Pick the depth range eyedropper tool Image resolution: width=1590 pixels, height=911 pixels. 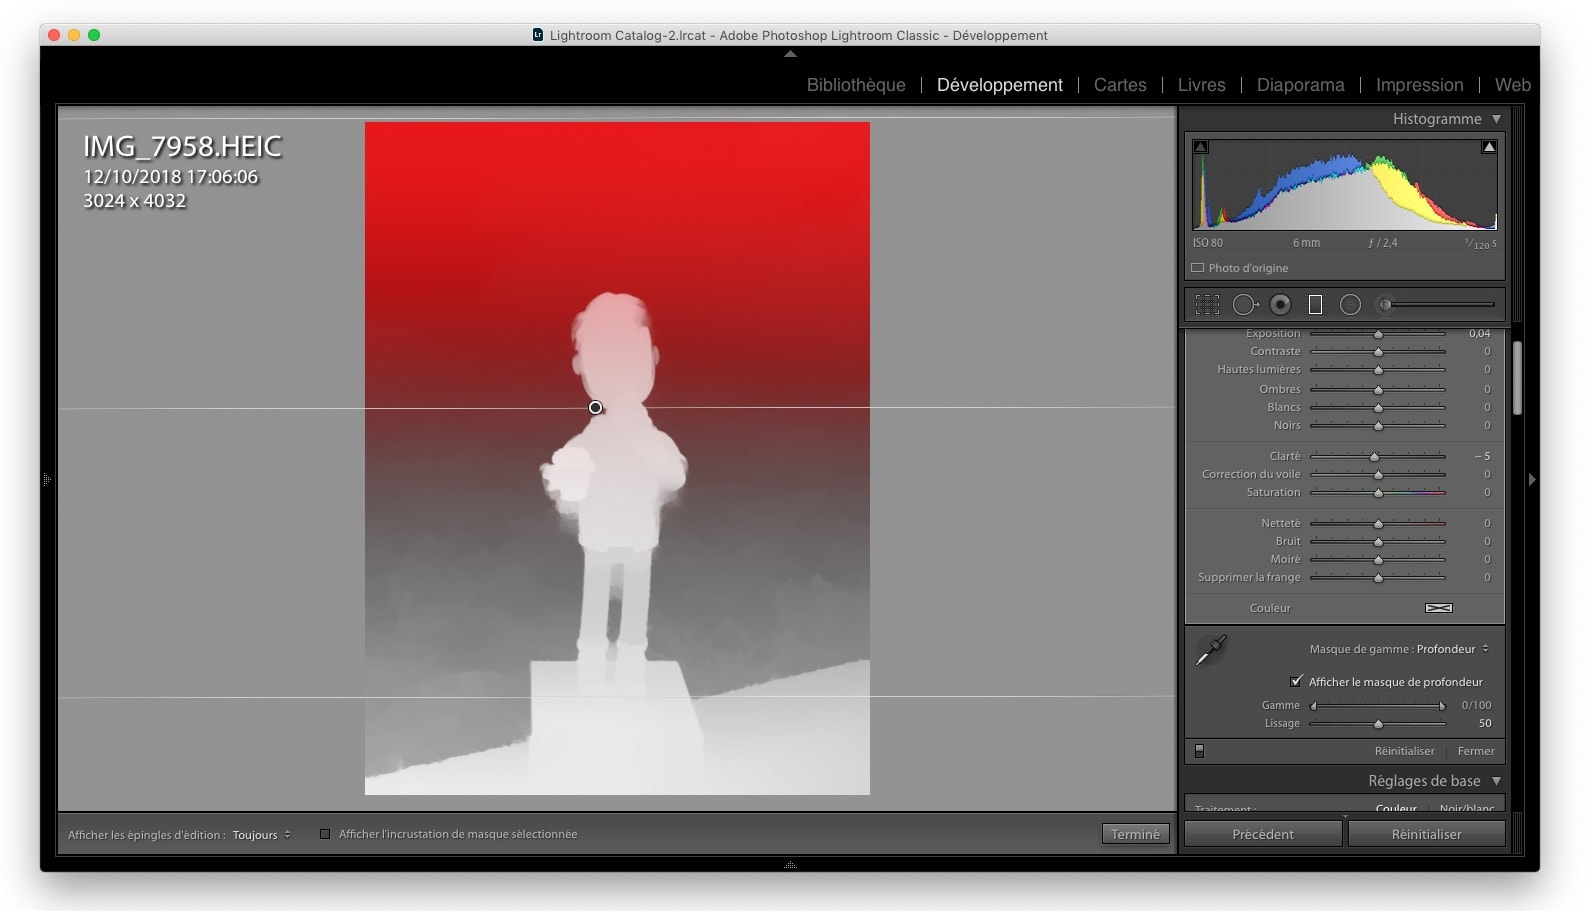tap(1211, 650)
